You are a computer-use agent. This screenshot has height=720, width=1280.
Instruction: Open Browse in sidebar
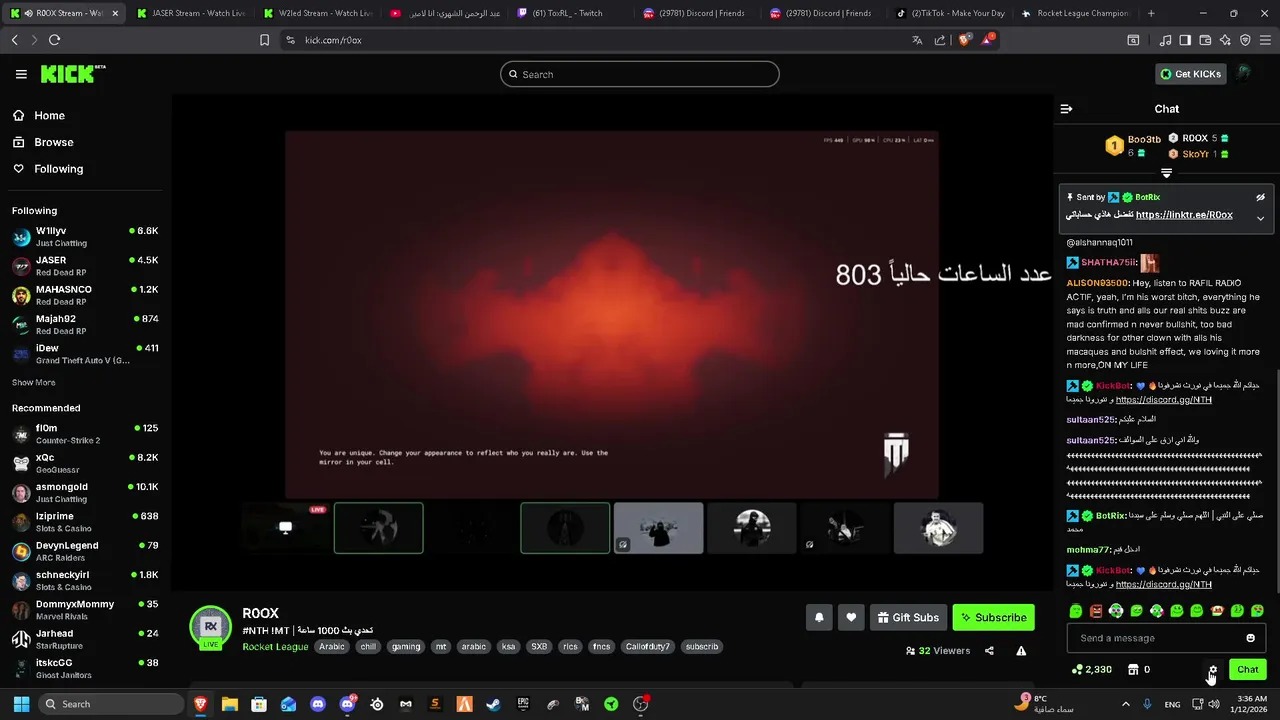point(44,142)
